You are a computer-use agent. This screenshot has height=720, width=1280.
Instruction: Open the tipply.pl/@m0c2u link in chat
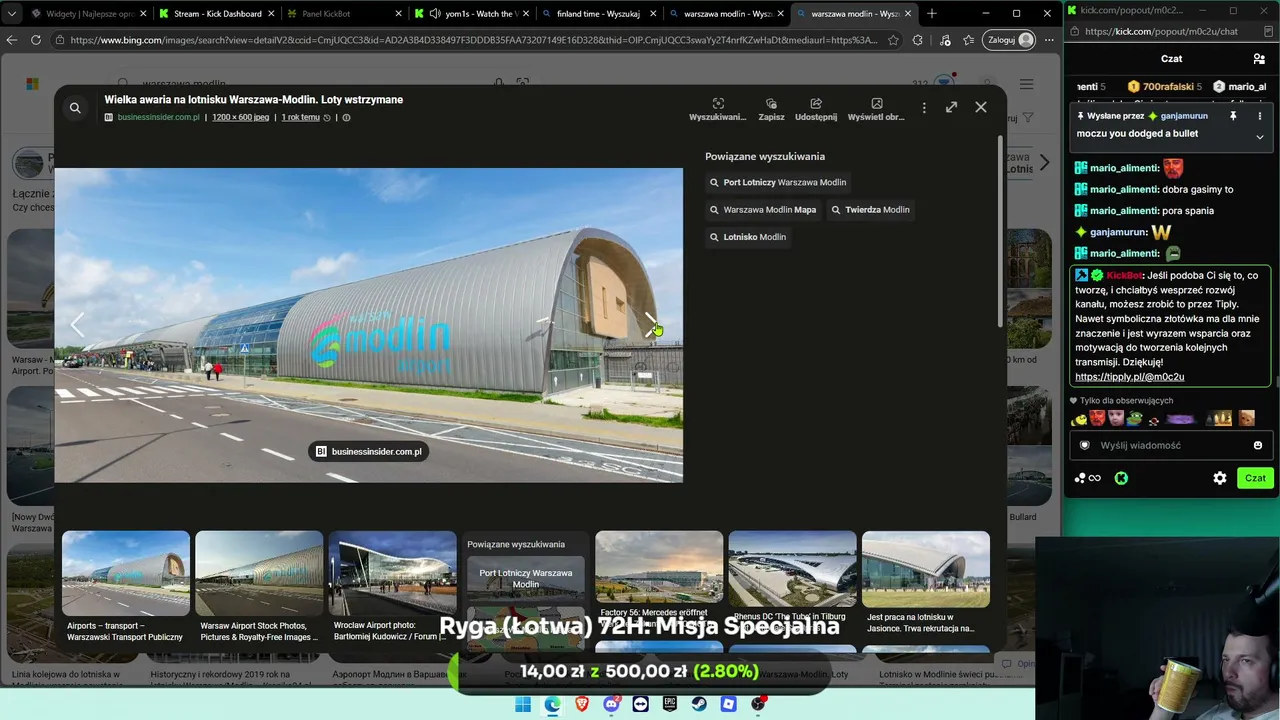tap(1129, 377)
